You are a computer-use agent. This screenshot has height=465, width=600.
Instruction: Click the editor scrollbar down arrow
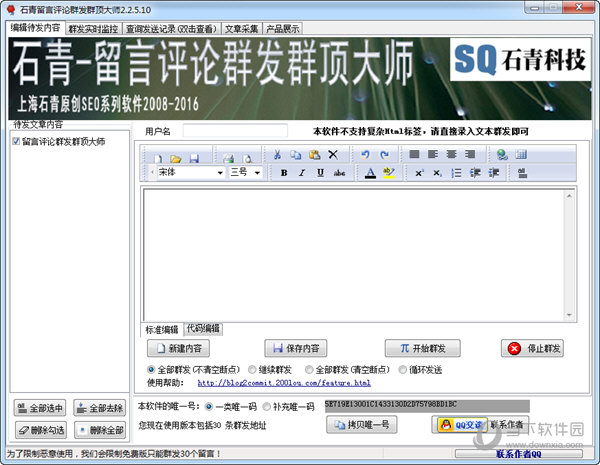(569, 315)
